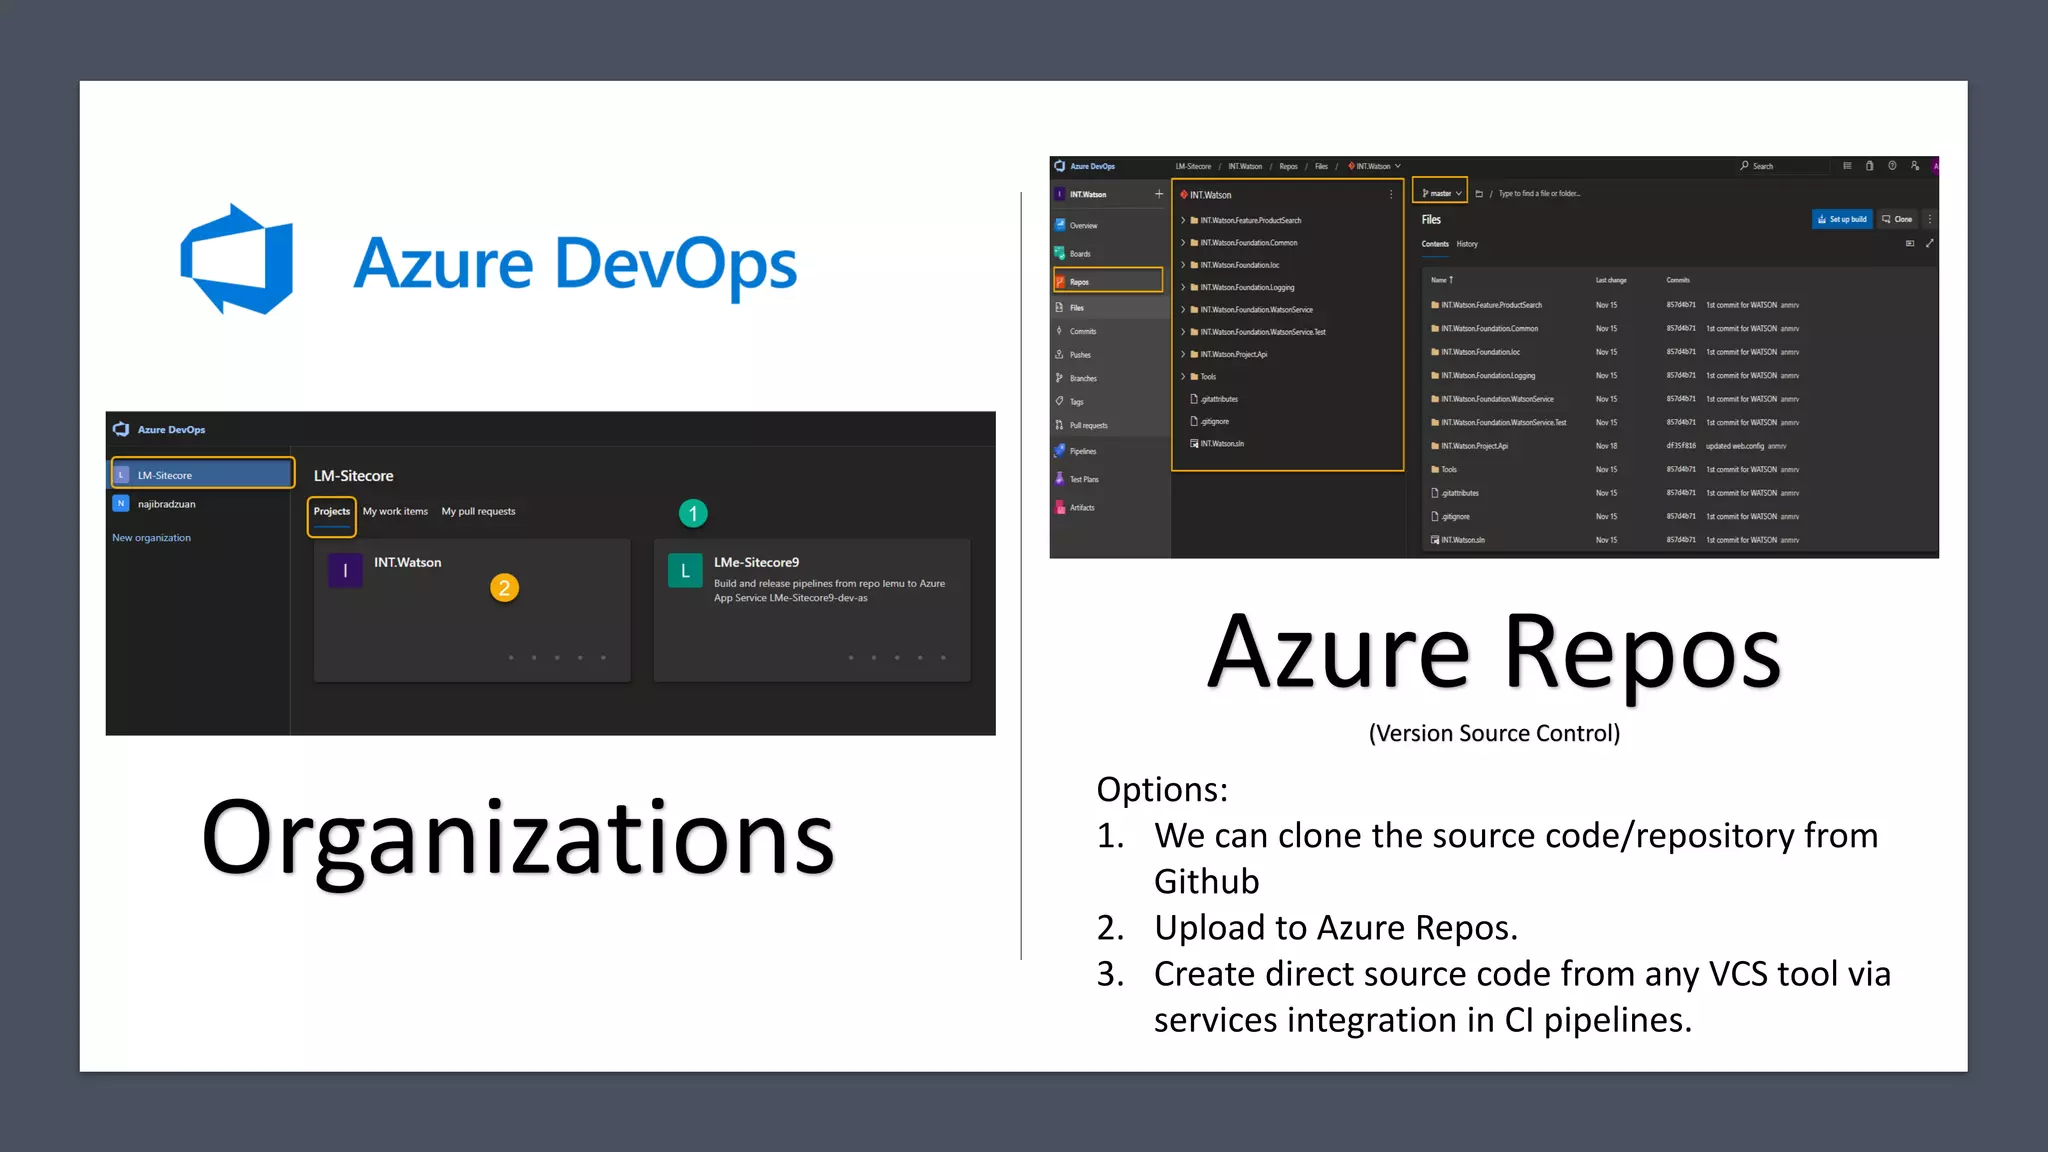The height and width of the screenshot is (1152, 2048).
Task: Click the user avatar in header corner
Action: coord(1936,166)
